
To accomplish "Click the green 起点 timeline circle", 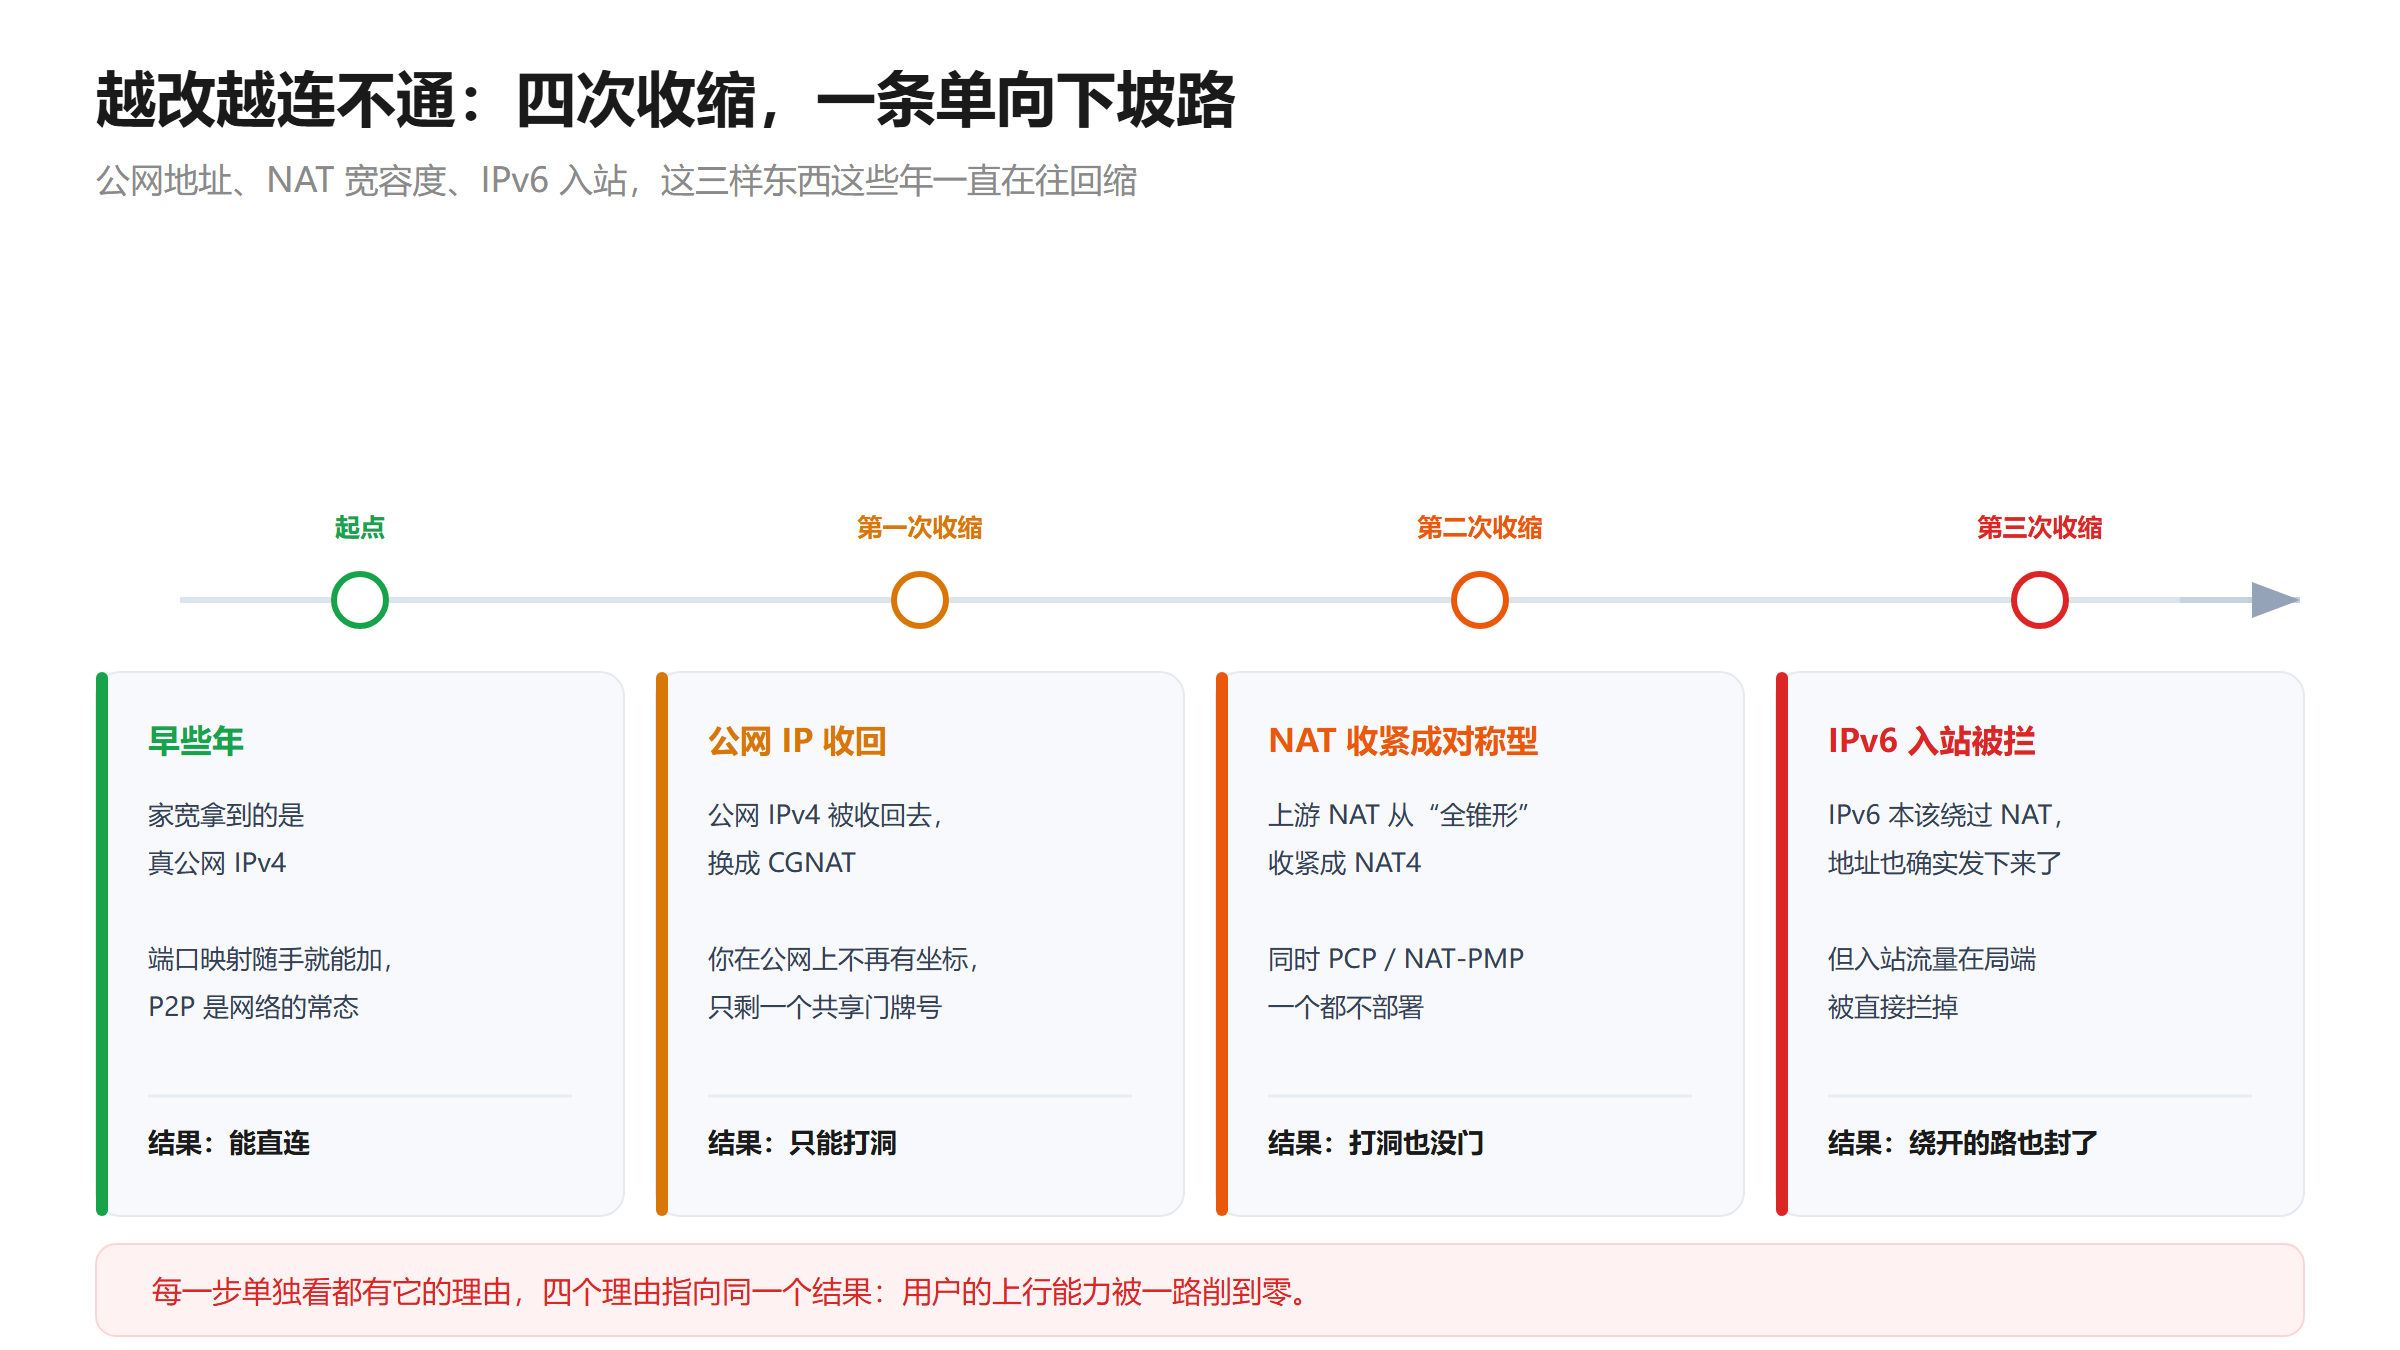I will (x=360, y=600).
